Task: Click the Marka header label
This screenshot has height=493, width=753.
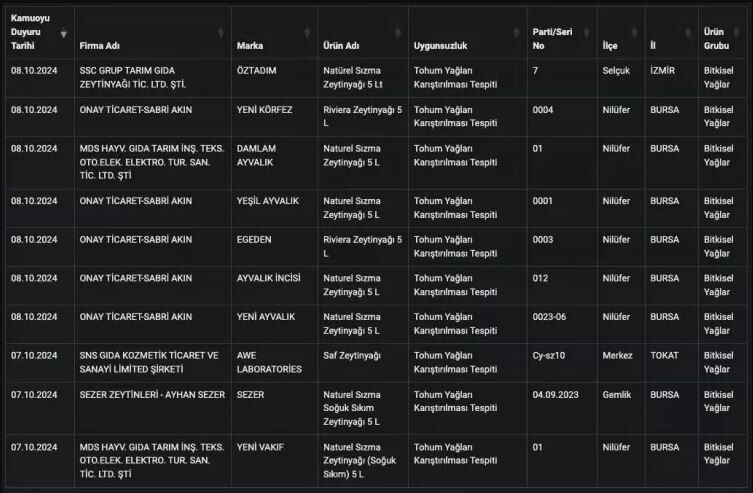Action: tap(250, 46)
